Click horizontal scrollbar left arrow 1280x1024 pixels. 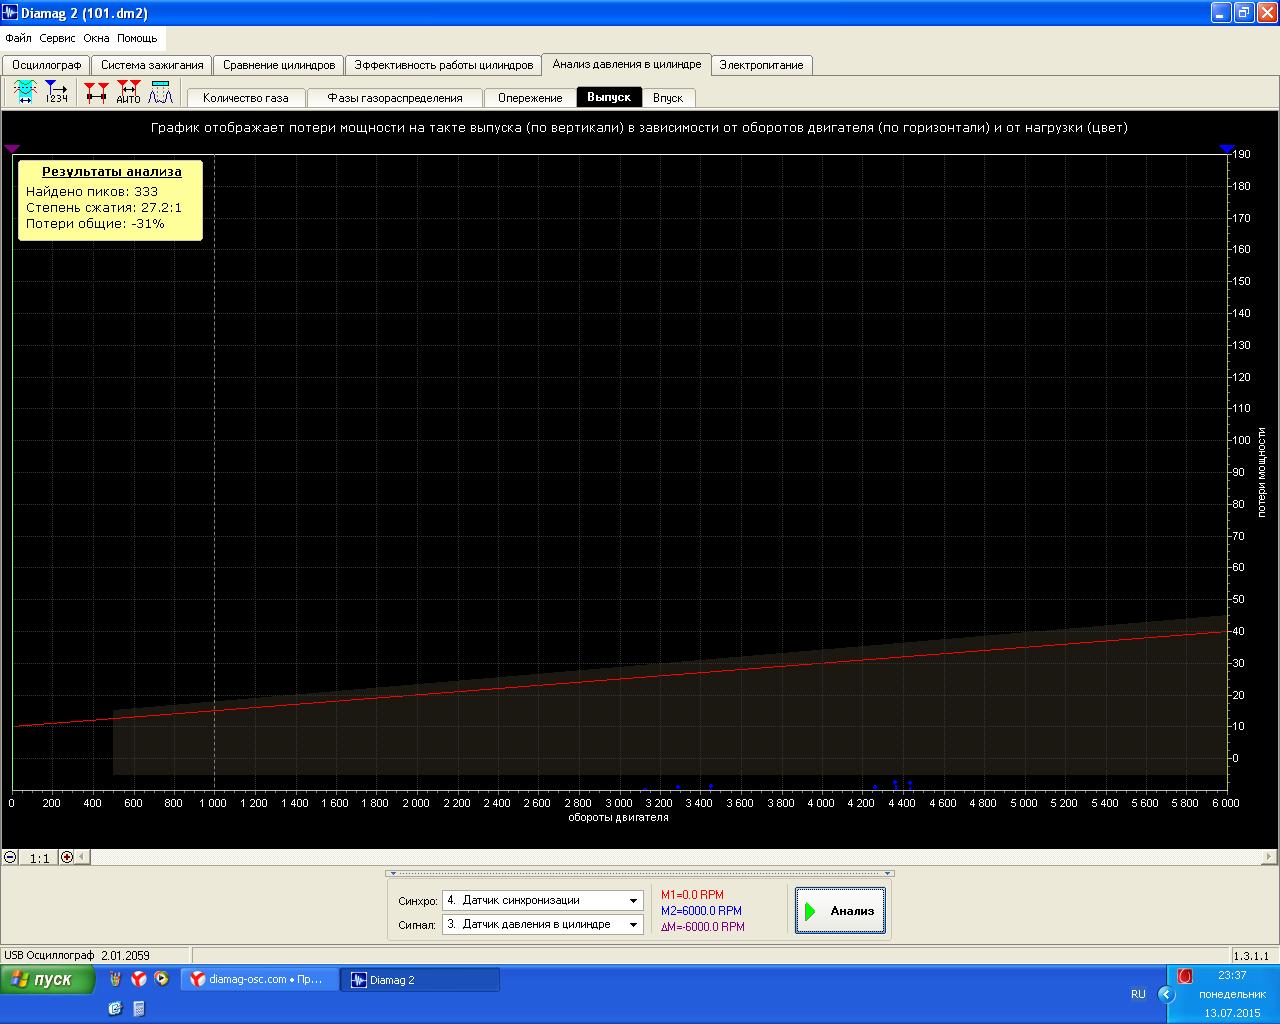click(x=83, y=857)
